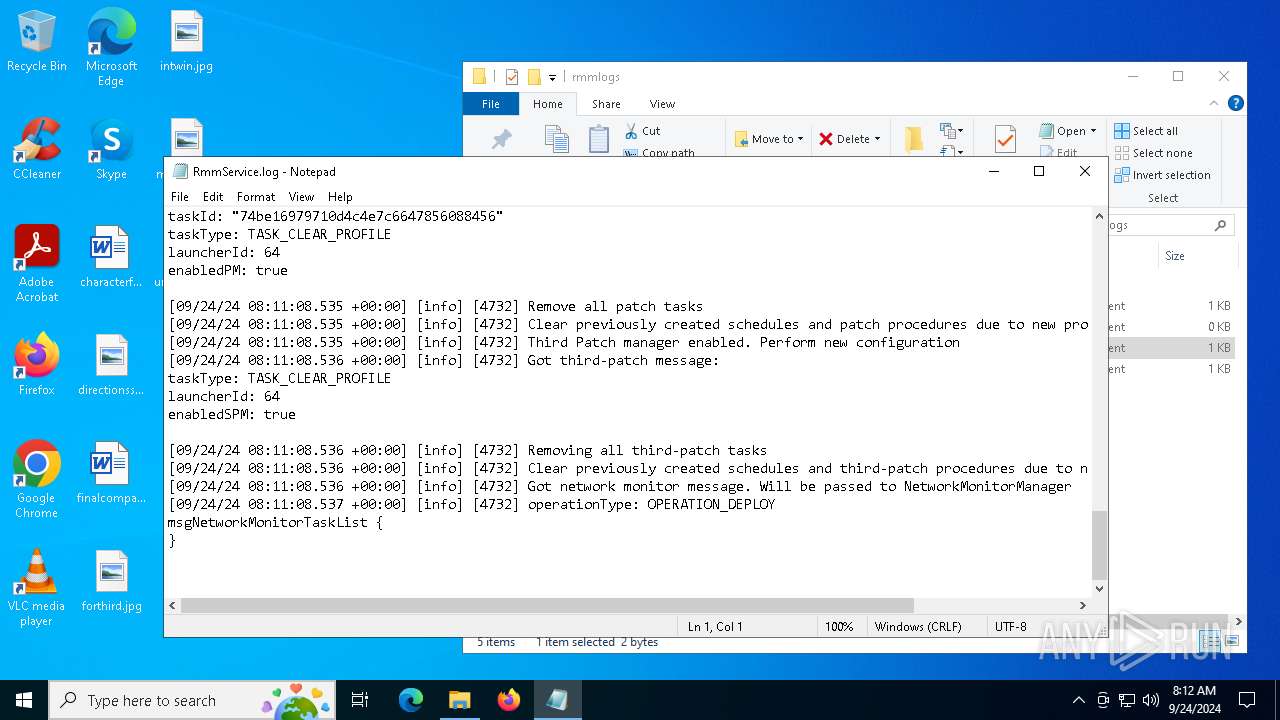The width and height of the screenshot is (1280, 720).
Task: Open Edge from the taskbar
Action: 411,700
